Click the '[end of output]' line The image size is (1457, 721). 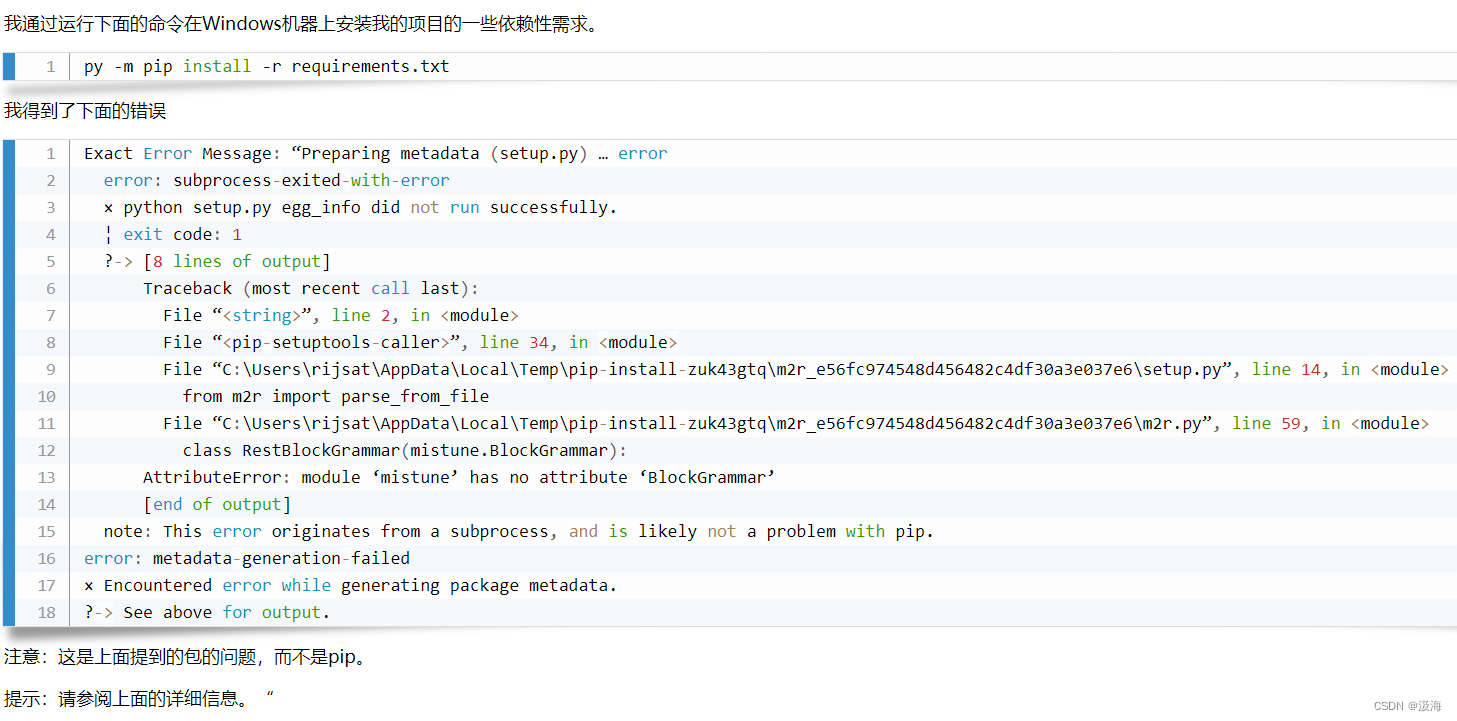(x=217, y=505)
